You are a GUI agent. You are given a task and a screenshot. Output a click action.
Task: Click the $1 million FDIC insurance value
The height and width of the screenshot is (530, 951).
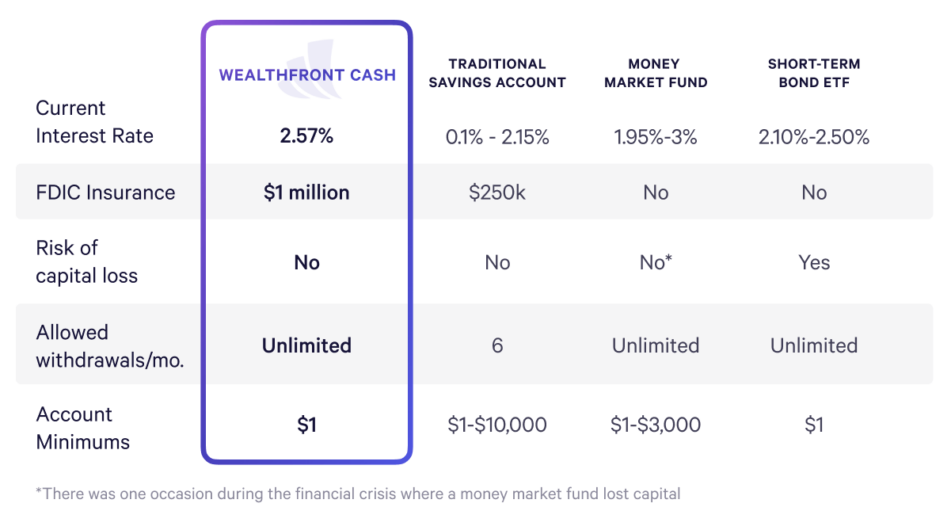pos(307,193)
